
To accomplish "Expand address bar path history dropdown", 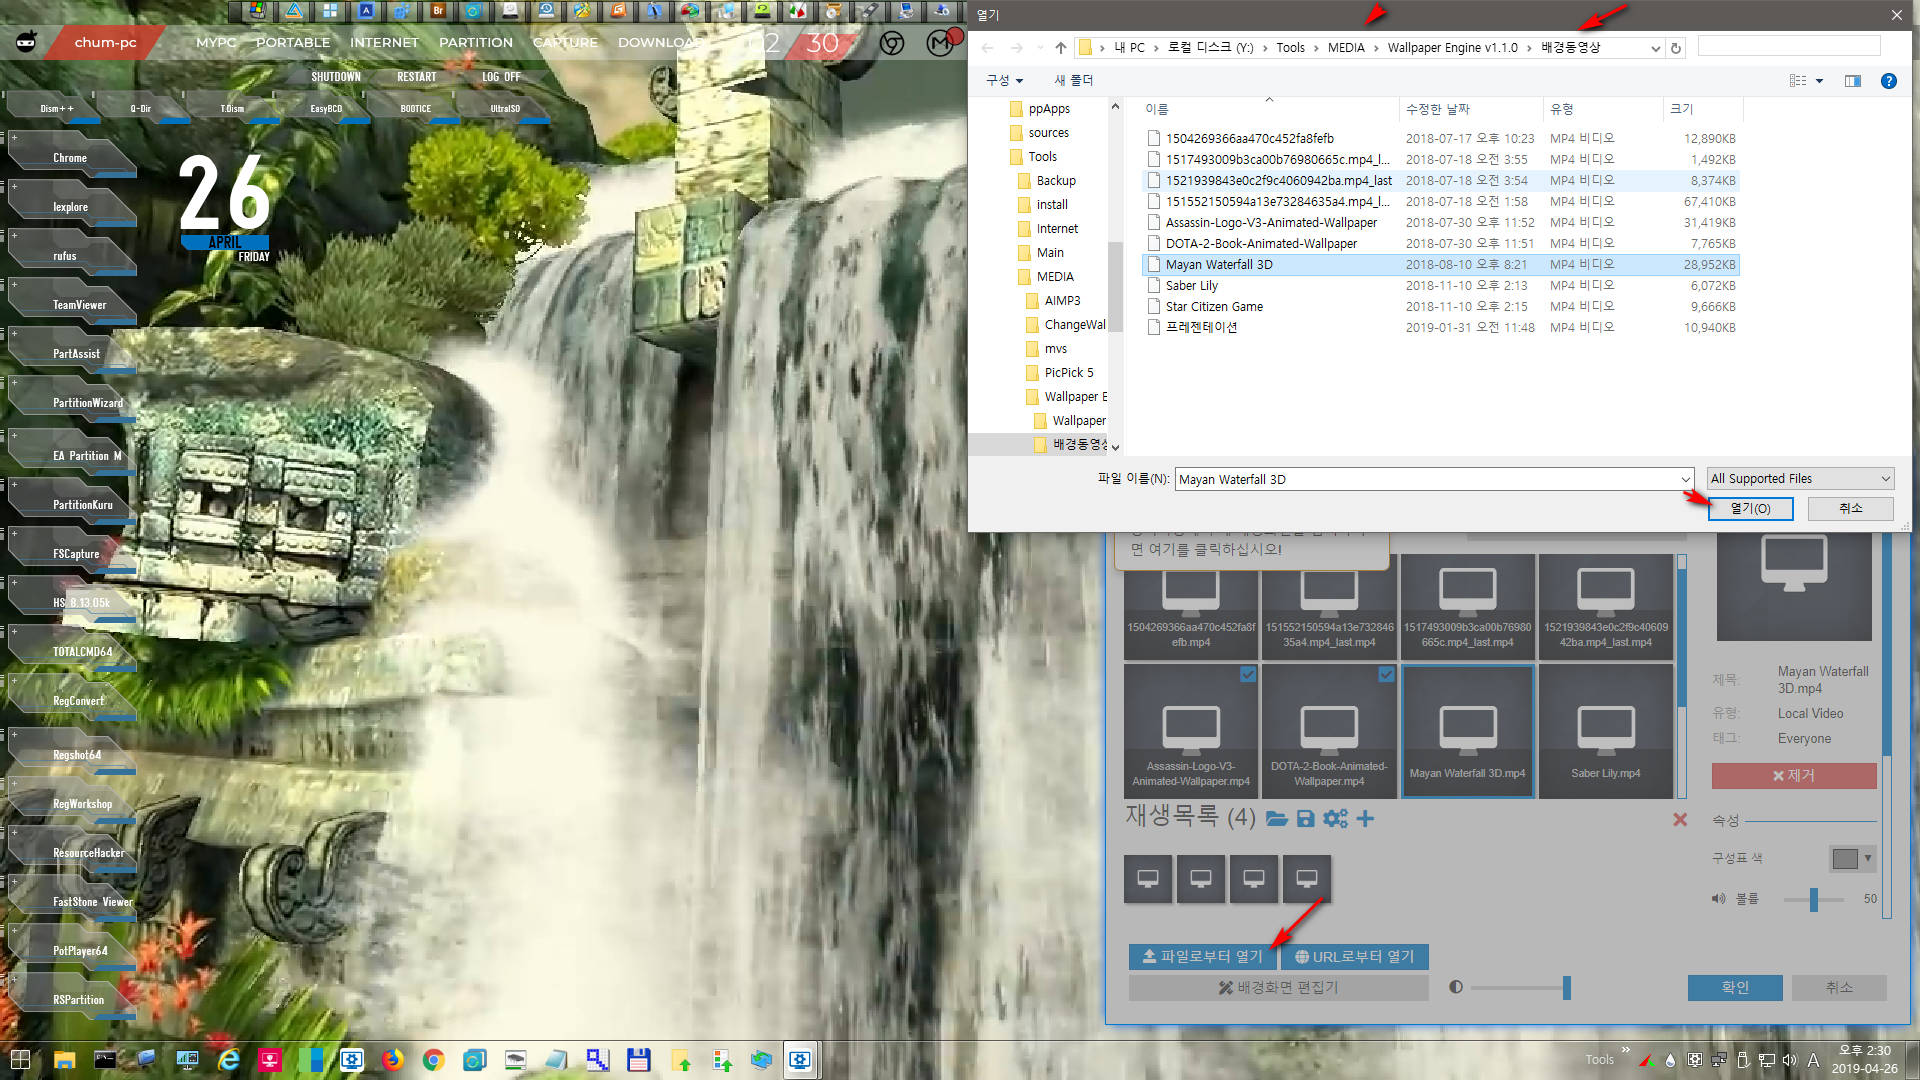I will [x=1655, y=48].
